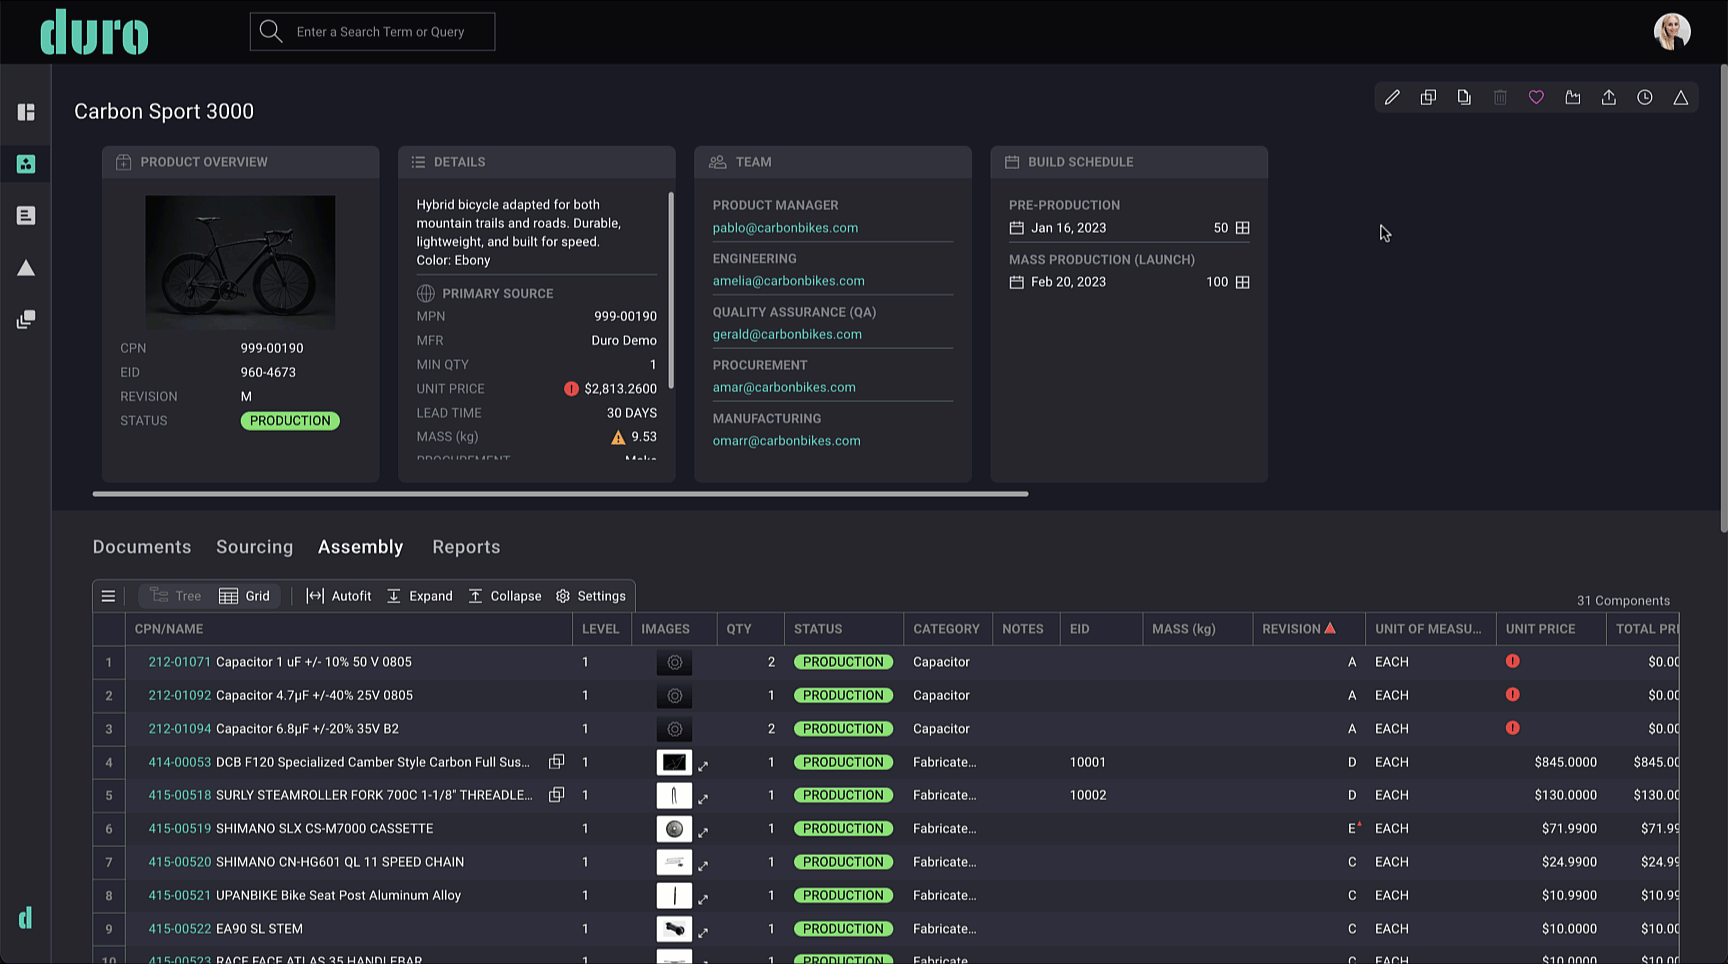Select the dashboard icon in the left sidebar
This screenshot has width=1728, height=964.
26,112
